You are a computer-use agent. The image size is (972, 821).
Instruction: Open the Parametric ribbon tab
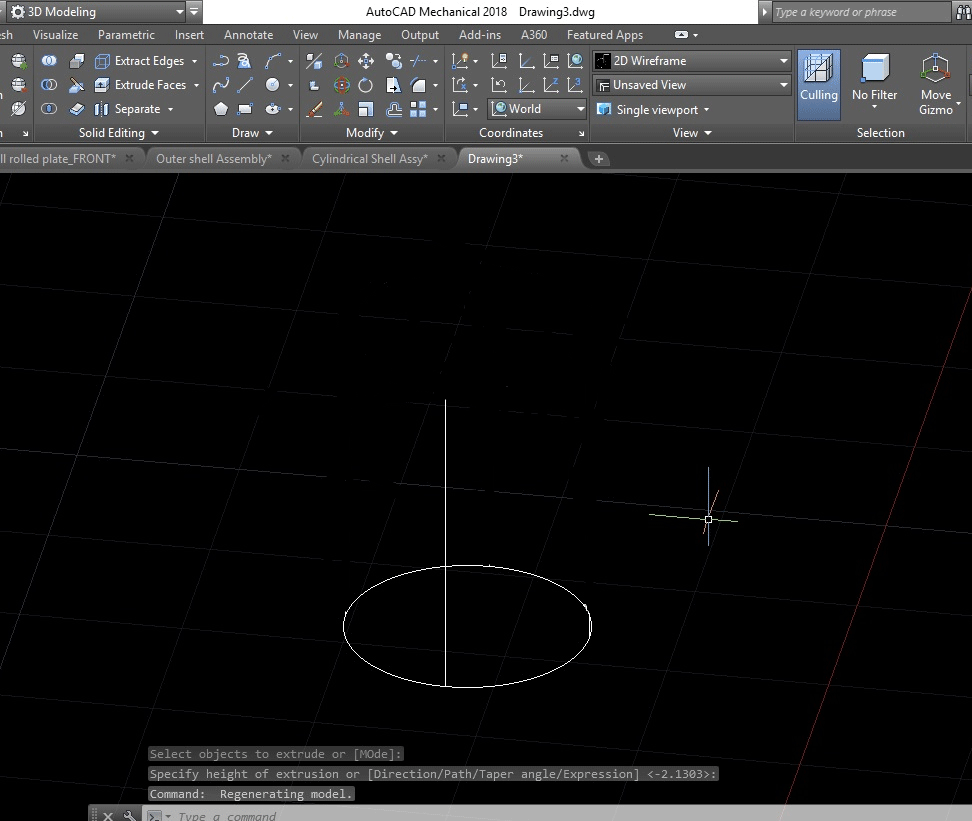(126, 35)
